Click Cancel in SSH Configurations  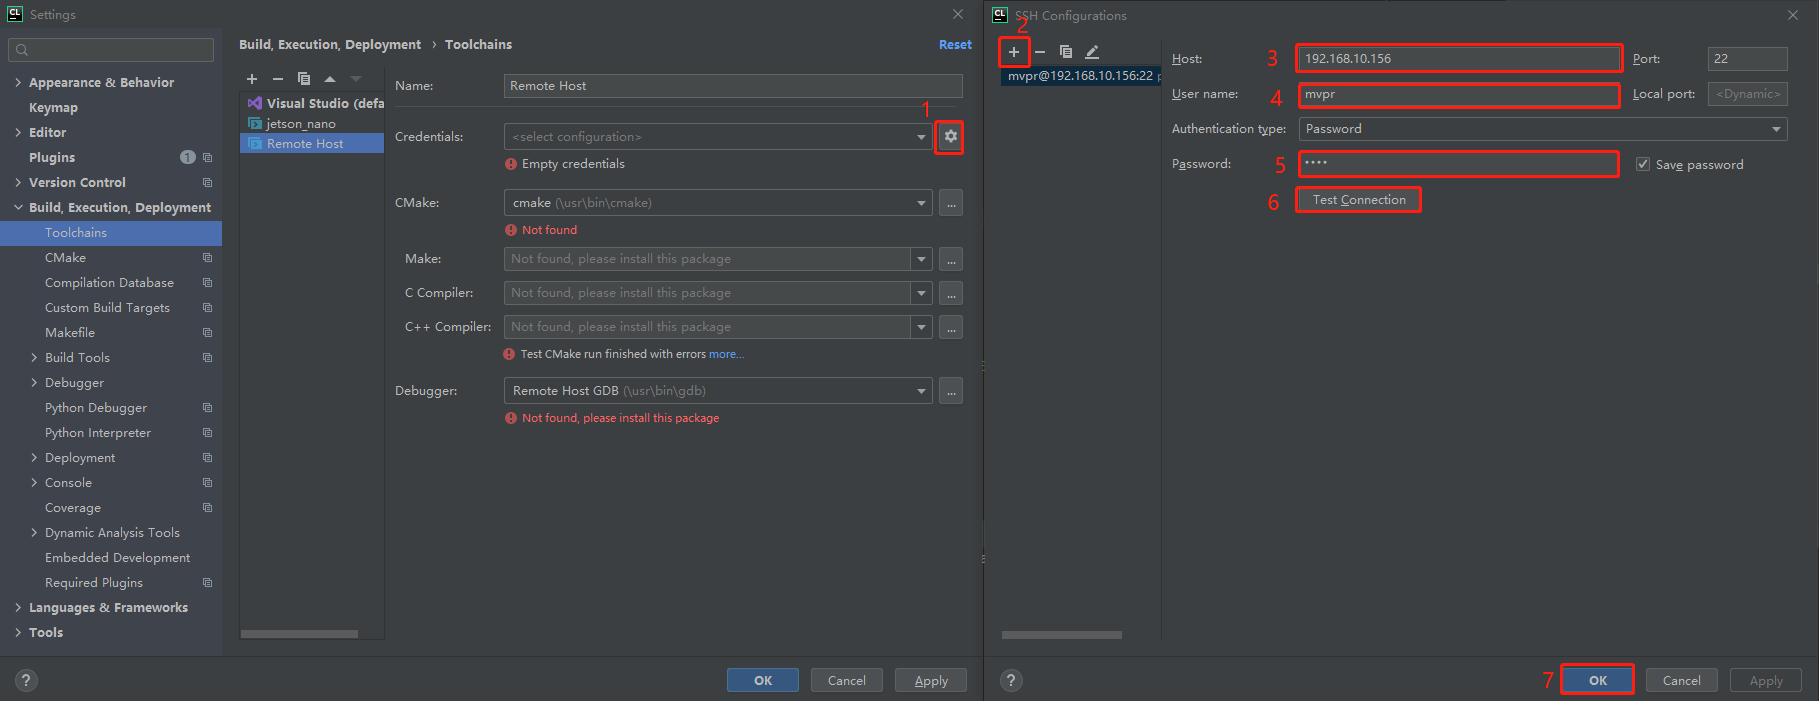[1681, 680]
